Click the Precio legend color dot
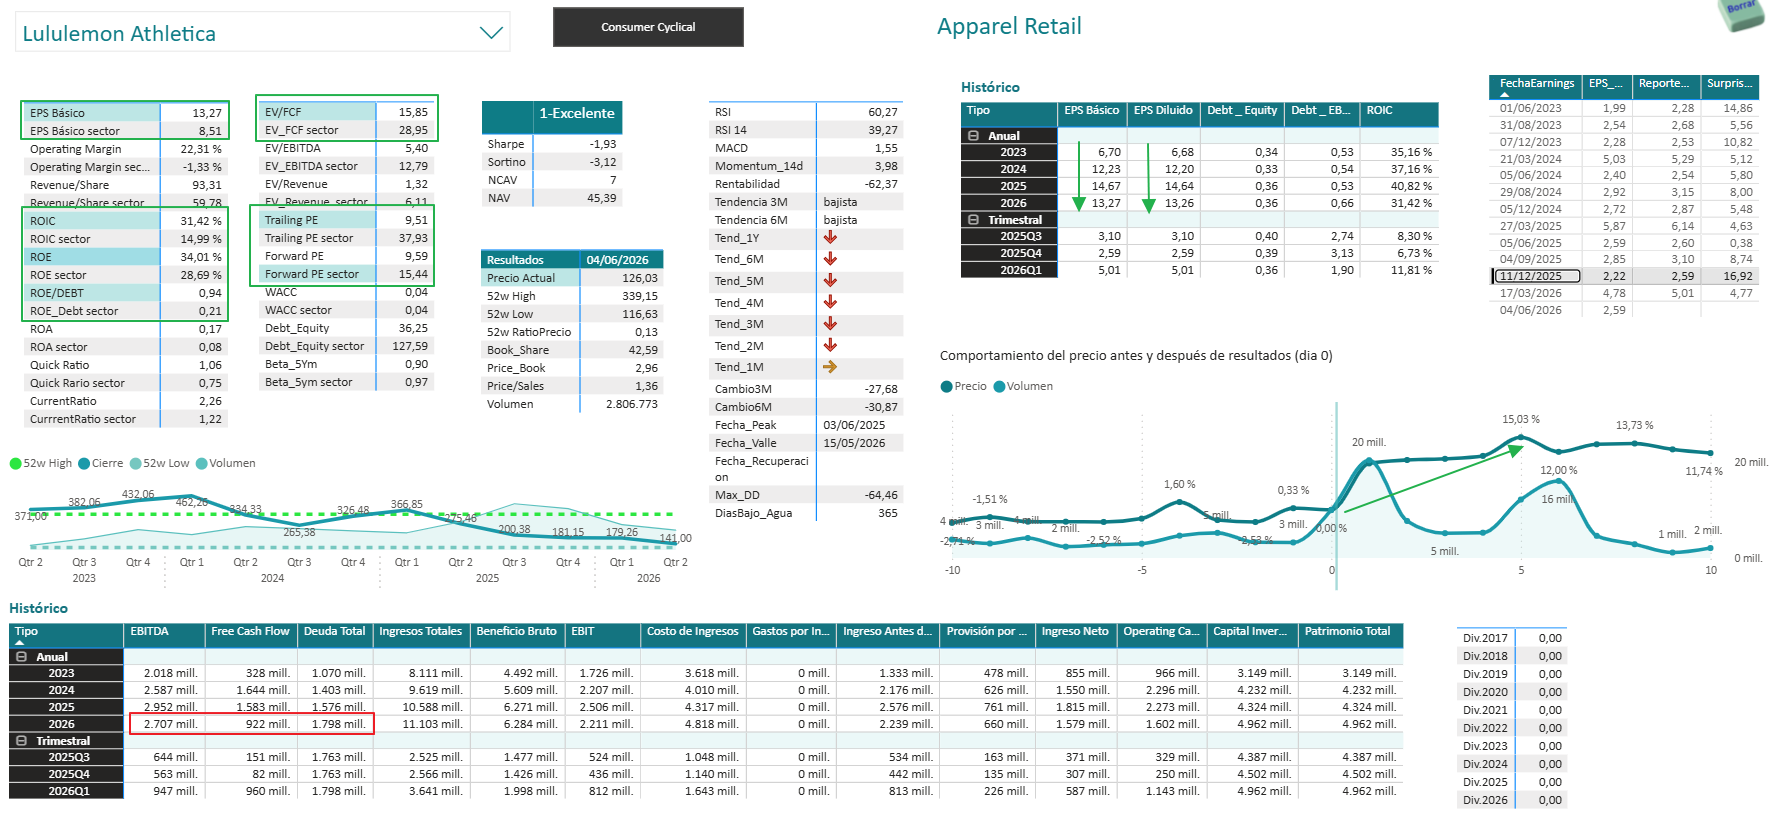 [947, 386]
